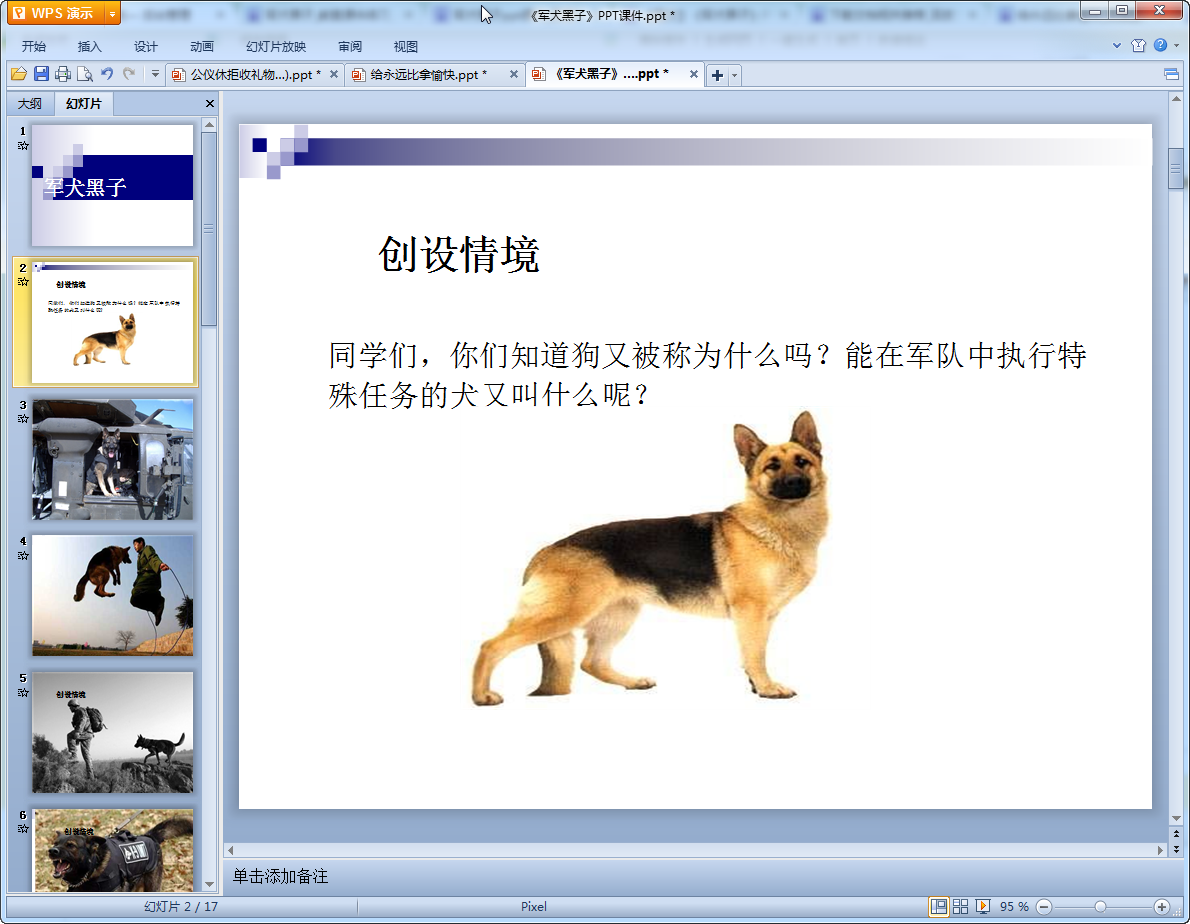
Task: Click the animation star icon under slide 3
Action: coord(23,419)
